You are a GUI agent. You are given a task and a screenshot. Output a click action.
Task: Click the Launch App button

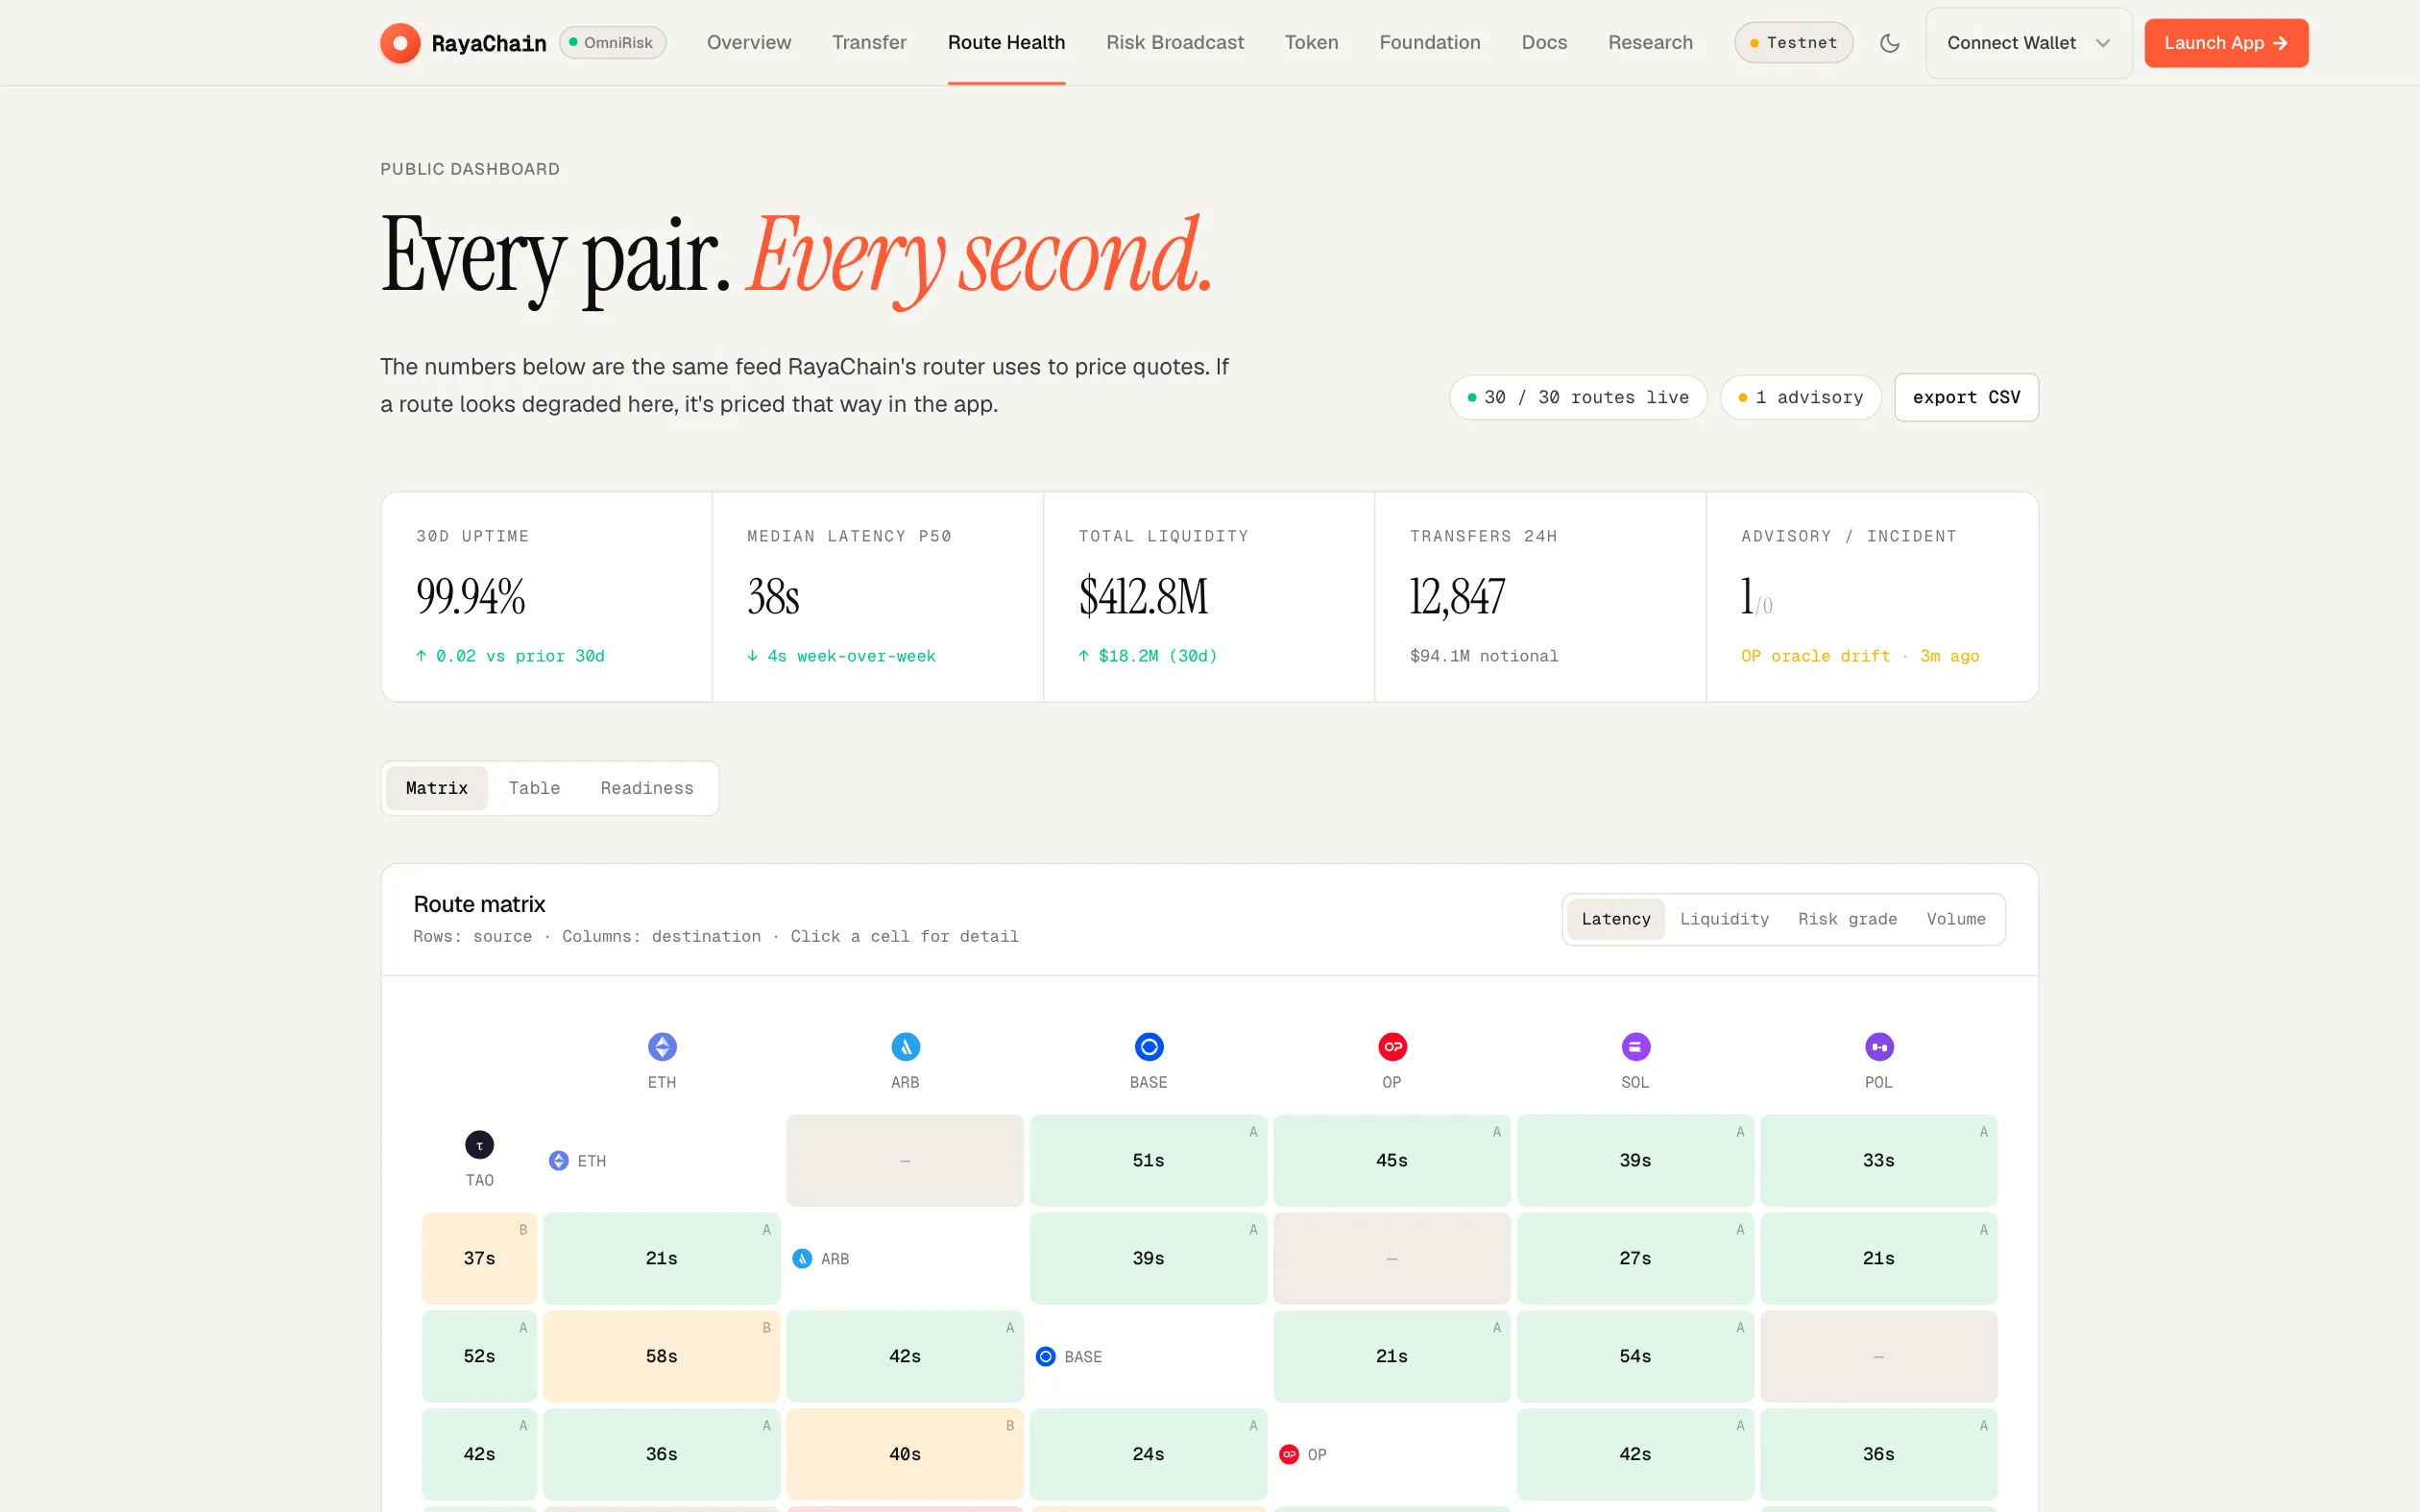coord(2226,43)
